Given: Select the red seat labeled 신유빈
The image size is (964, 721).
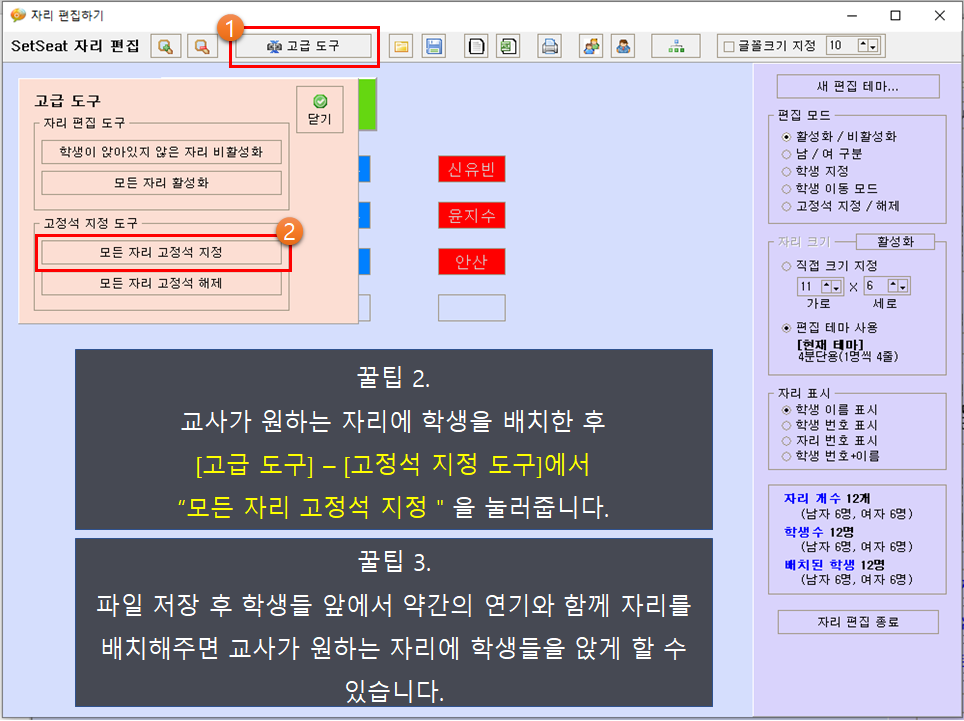Looking at the screenshot, I should [472, 169].
